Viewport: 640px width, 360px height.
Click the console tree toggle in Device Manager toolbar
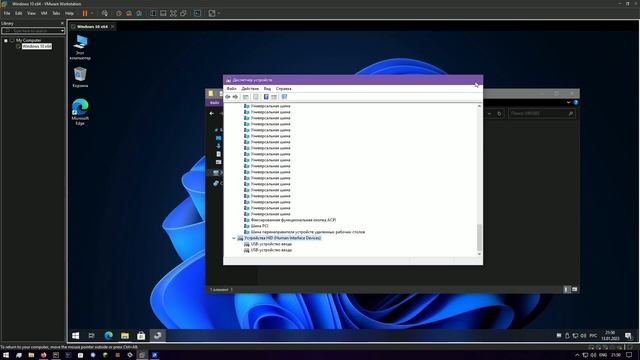point(246,97)
